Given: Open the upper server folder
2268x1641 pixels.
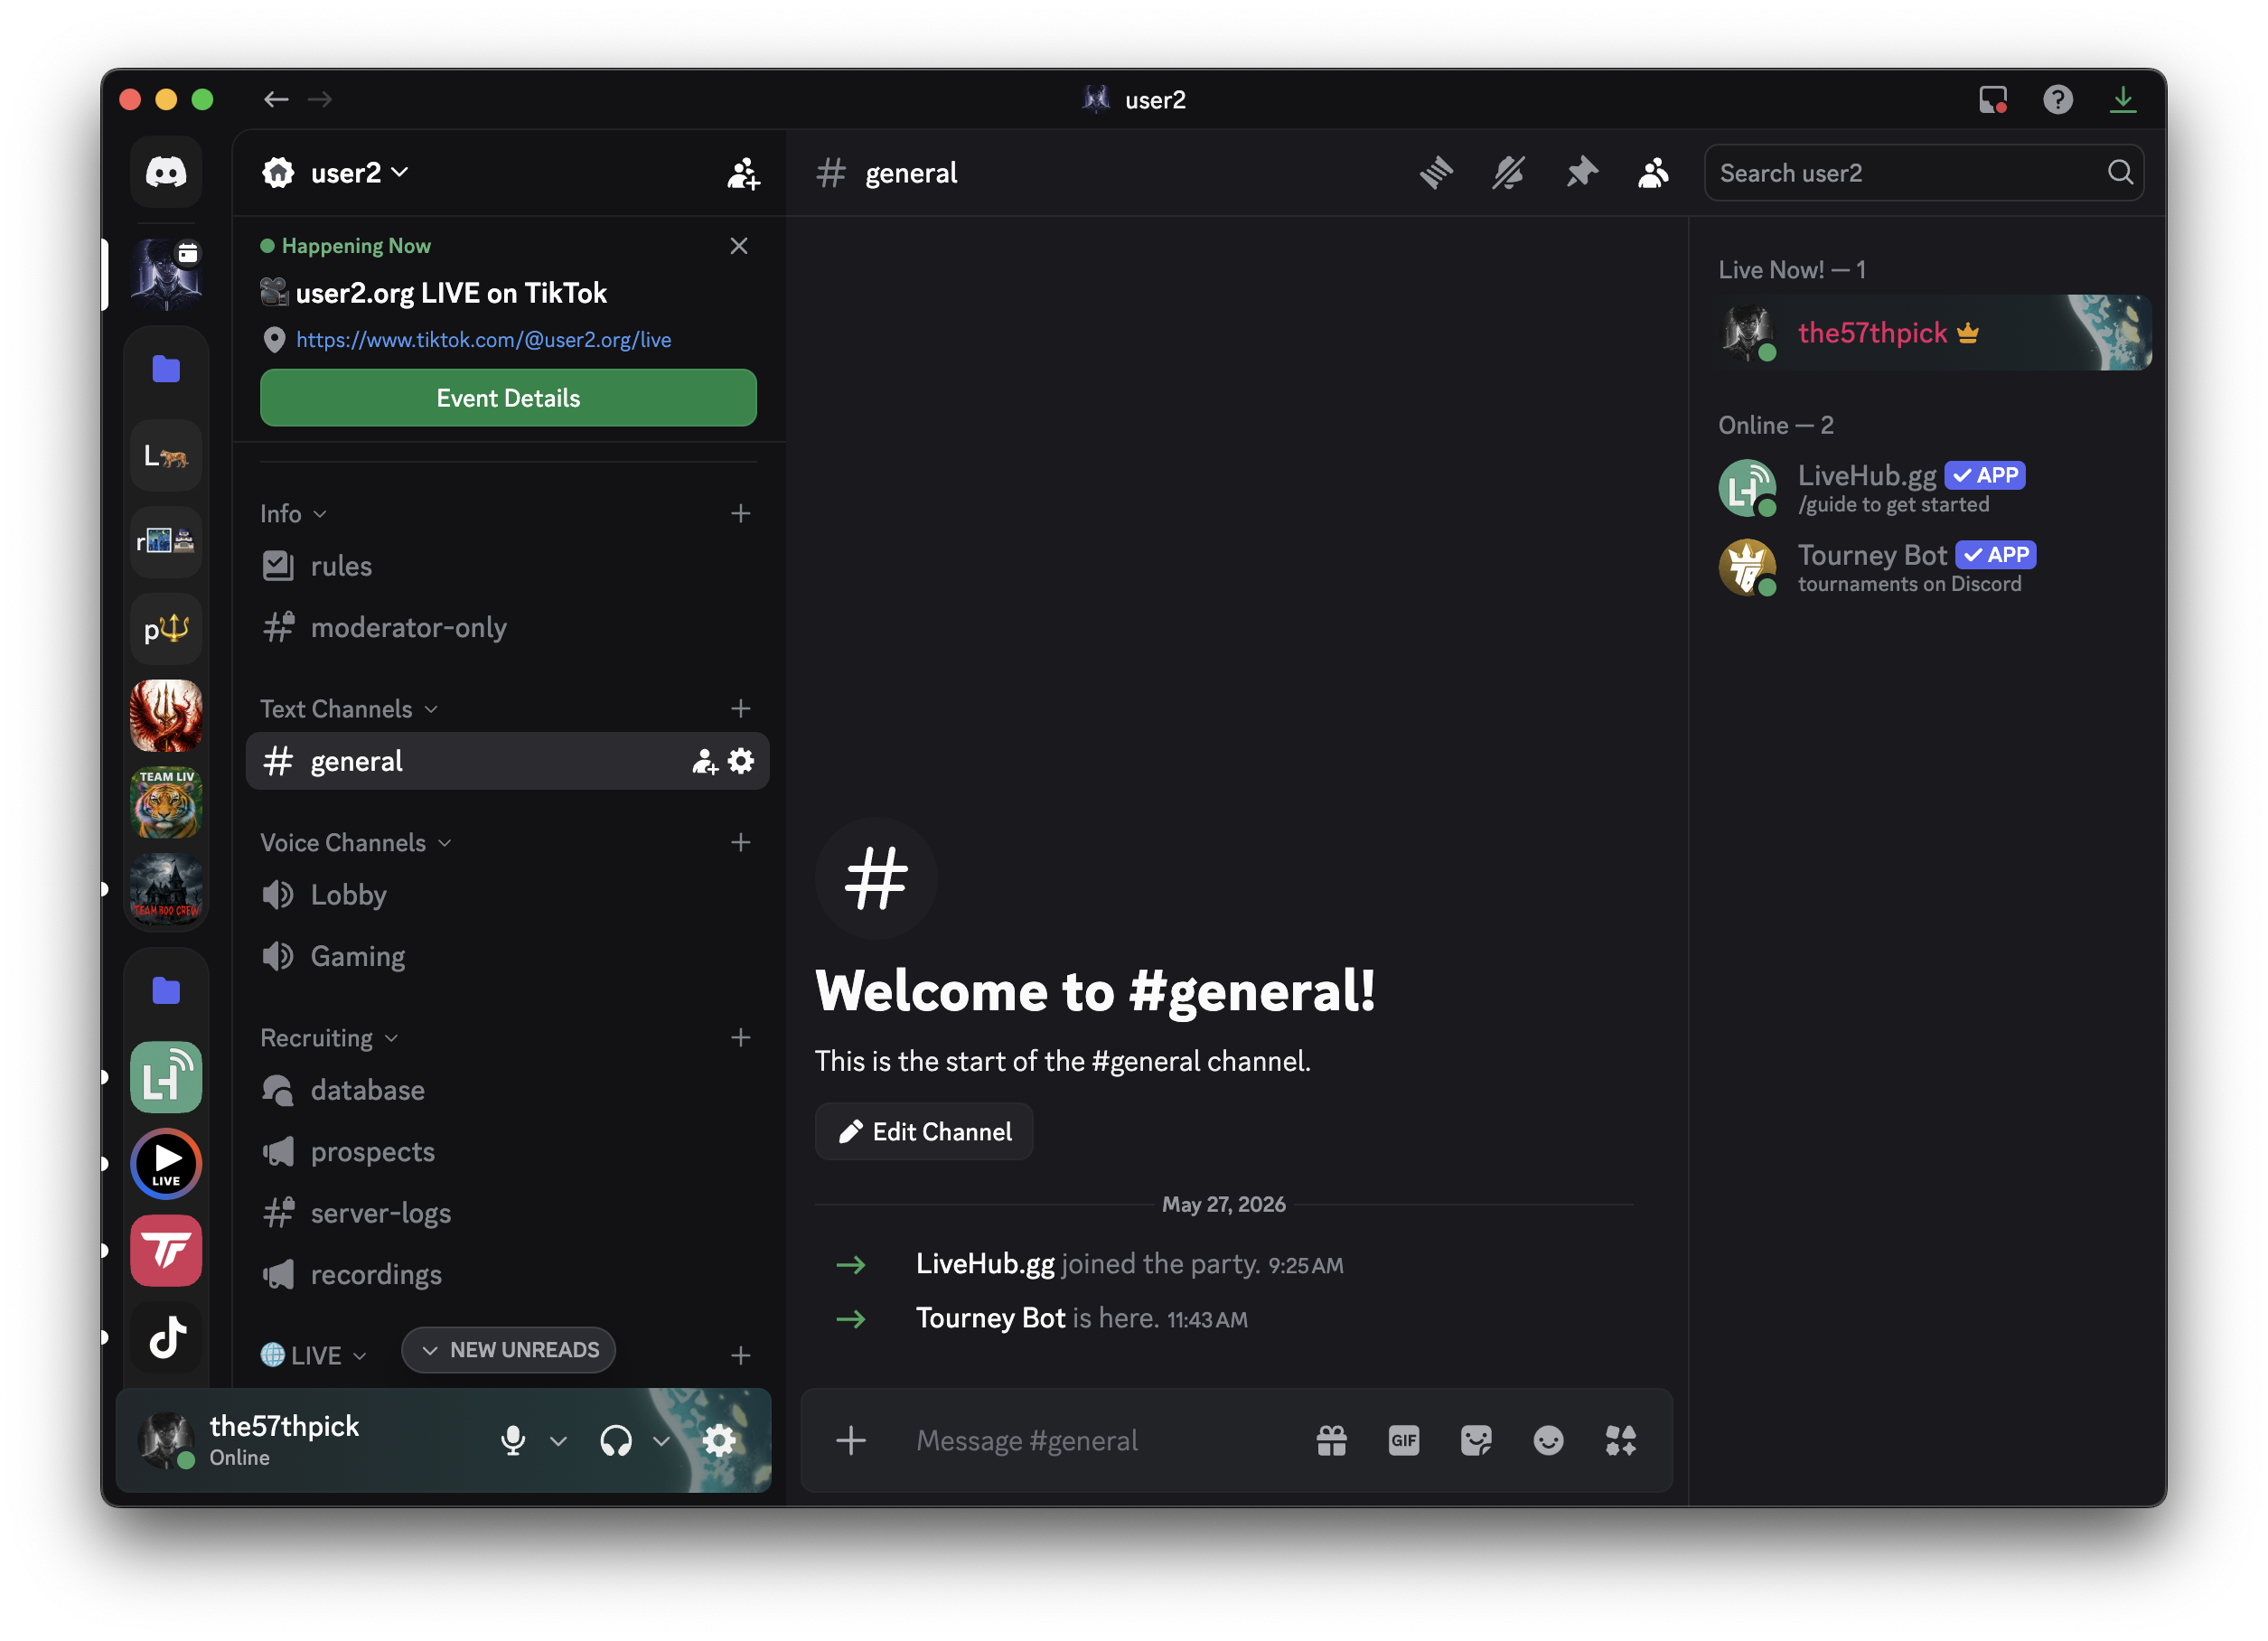Looking at the screenshot, I should (x=166, y=369).
